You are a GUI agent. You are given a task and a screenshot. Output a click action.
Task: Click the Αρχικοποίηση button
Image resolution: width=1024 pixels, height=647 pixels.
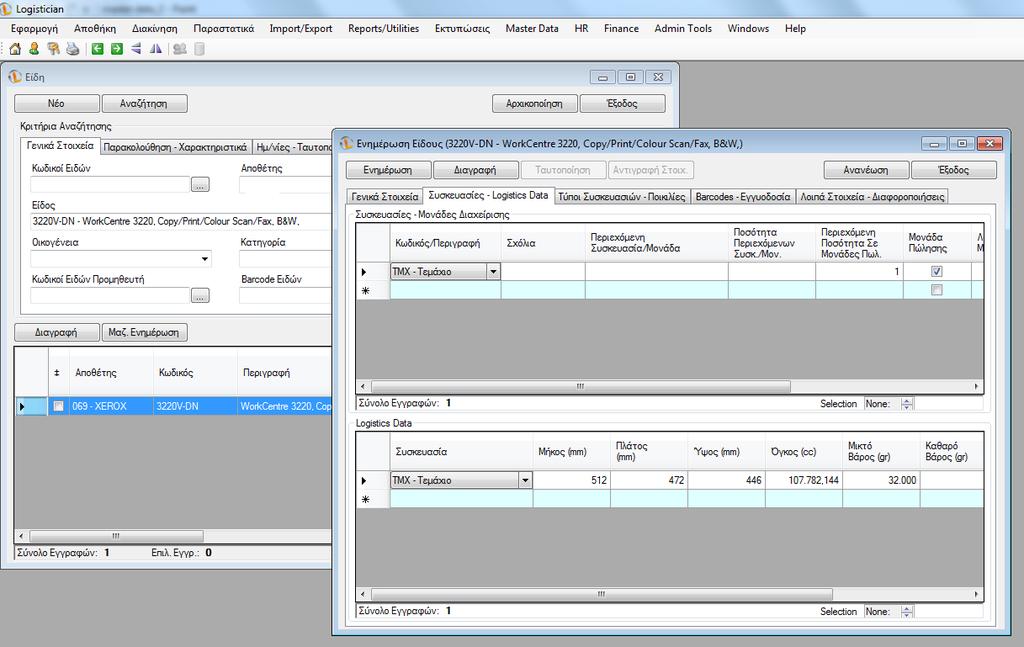534,104
